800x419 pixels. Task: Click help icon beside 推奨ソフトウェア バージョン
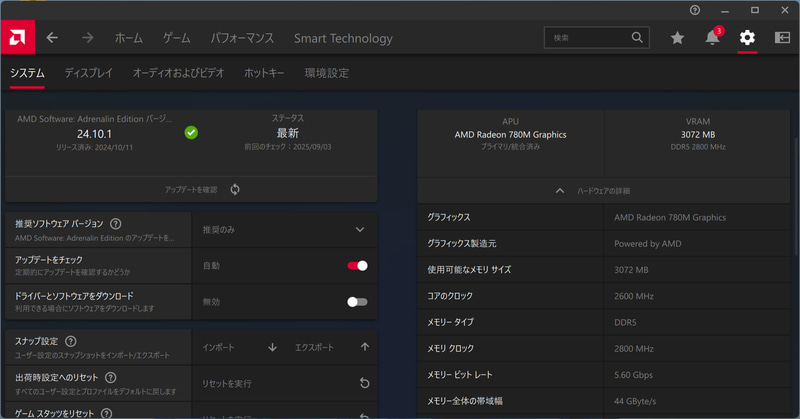click(x=116, y=224)
